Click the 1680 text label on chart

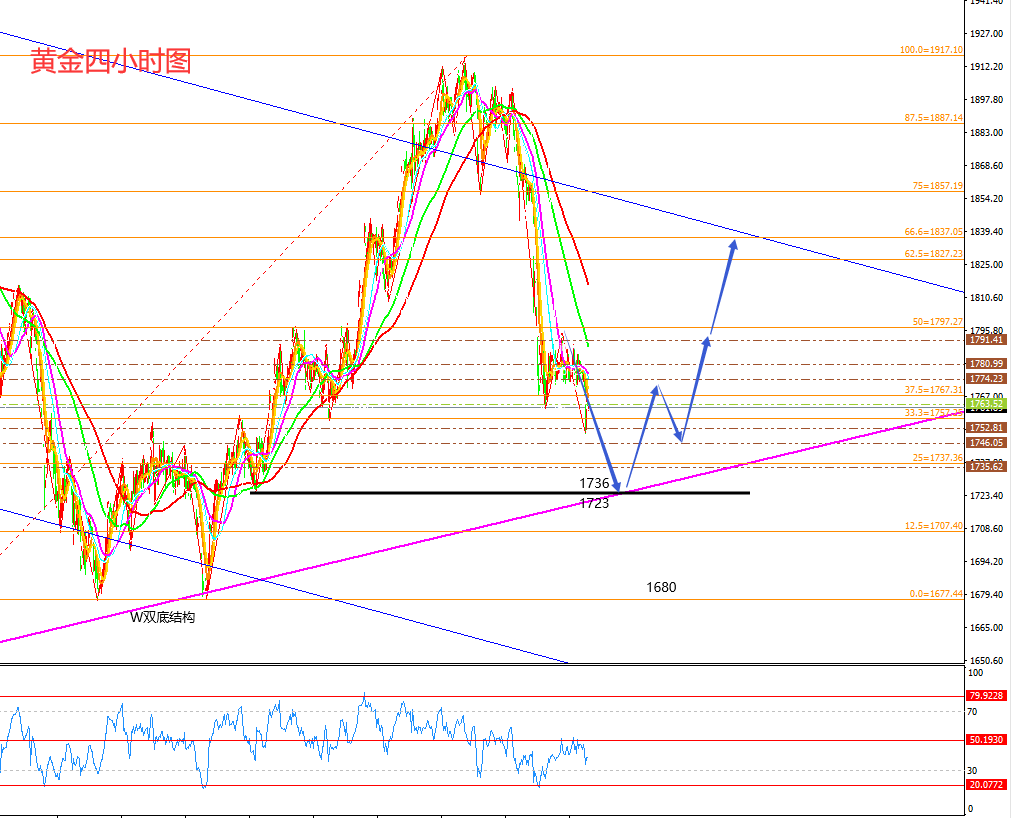(x=661, y=587)
